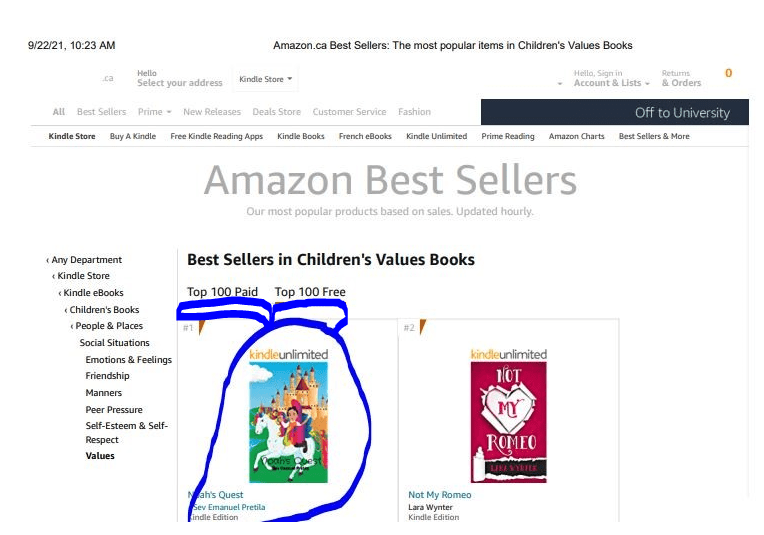Image resolution: width=764 pixels, height=535 pixels.
Task: Click the cart count icon
Action: (x=728, y=74)
